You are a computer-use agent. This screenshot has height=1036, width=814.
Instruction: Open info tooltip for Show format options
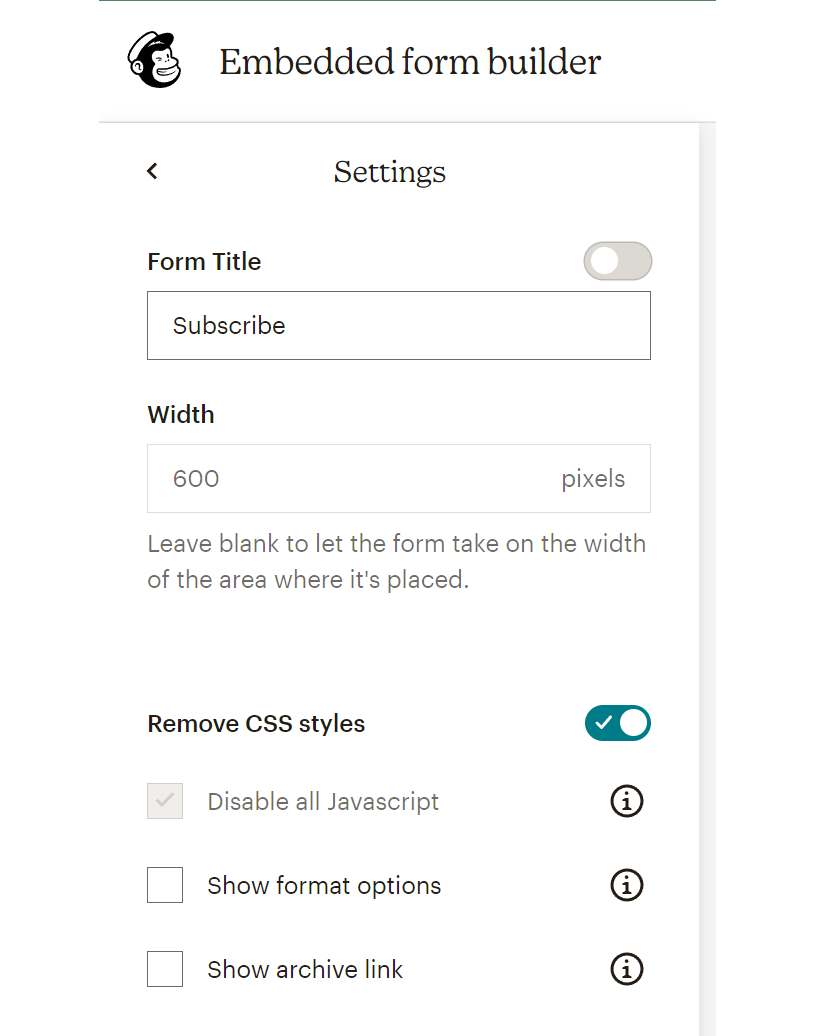(x=627, y=885)
